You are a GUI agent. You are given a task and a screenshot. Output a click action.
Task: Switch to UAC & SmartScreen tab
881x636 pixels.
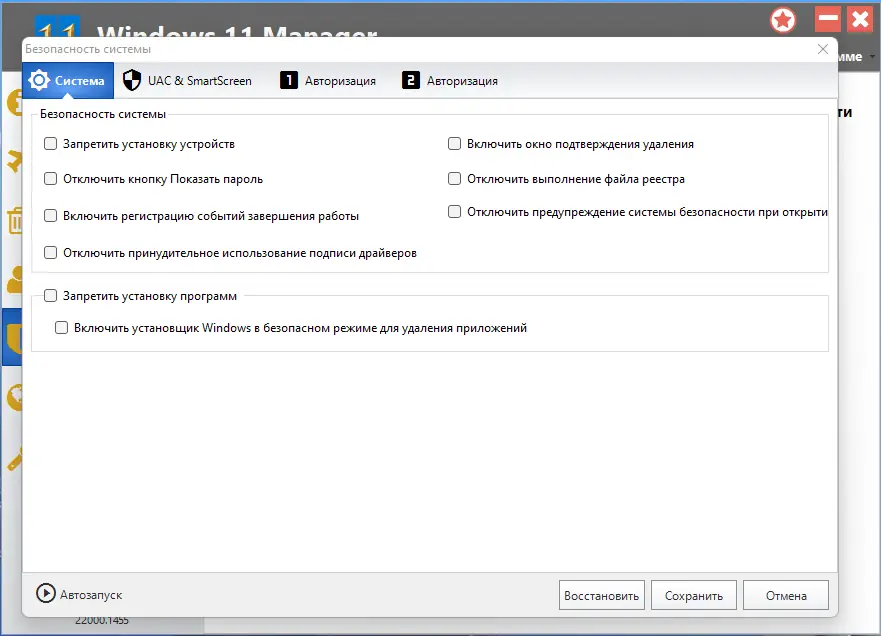tap(187, 80)
